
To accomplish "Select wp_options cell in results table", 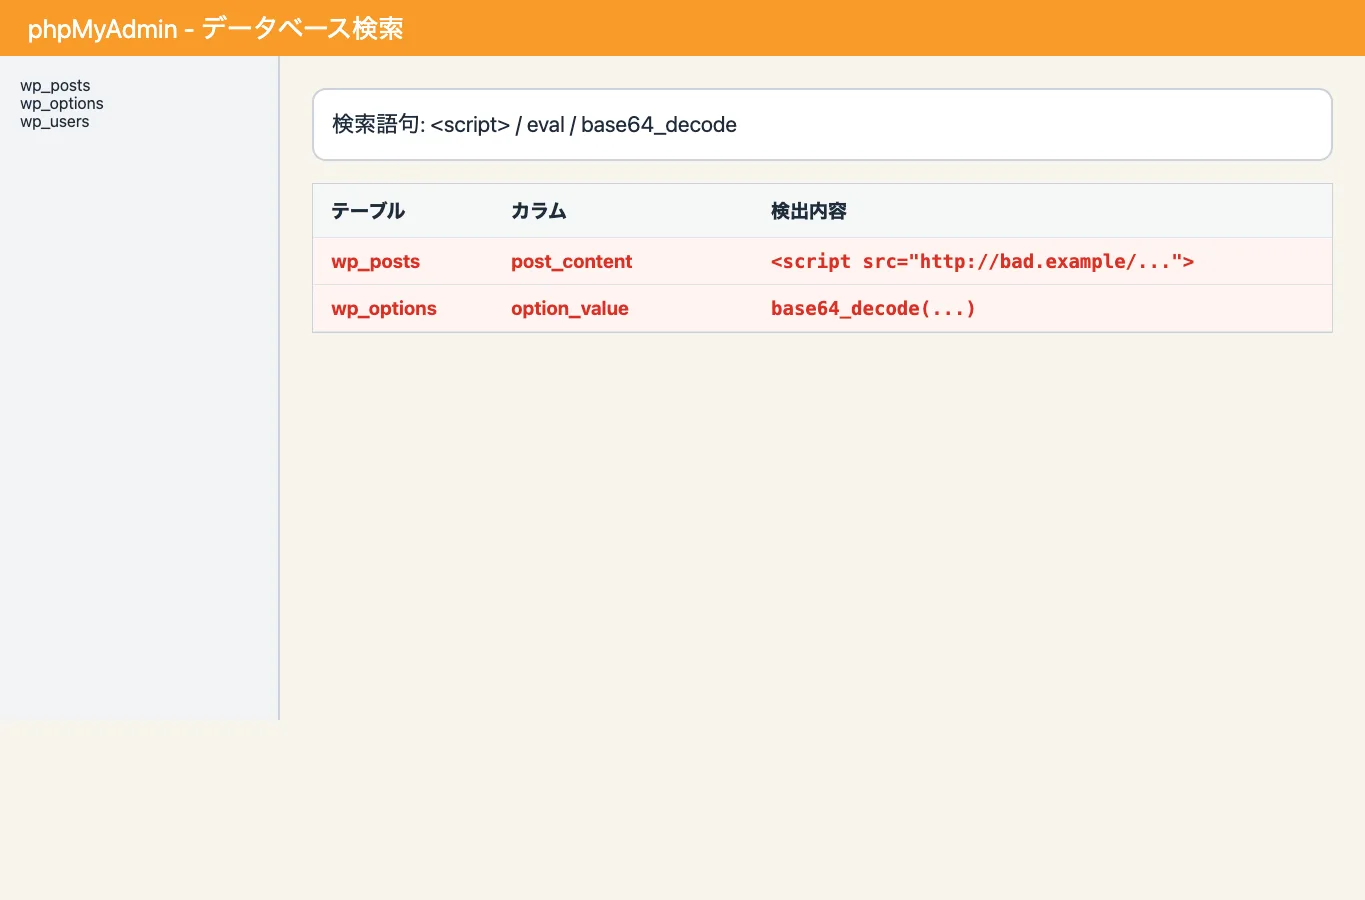I will [x=384, y=309].
